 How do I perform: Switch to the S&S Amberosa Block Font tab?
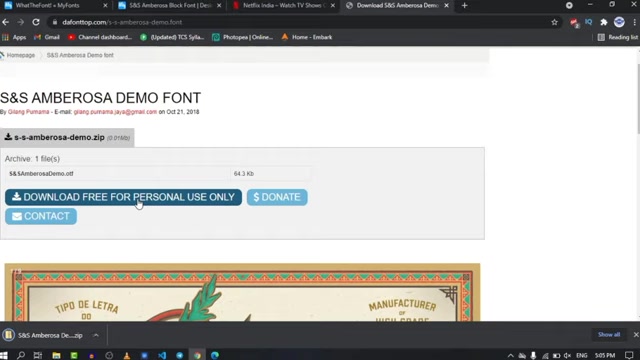pyautogui.click(x=170, y=5)
